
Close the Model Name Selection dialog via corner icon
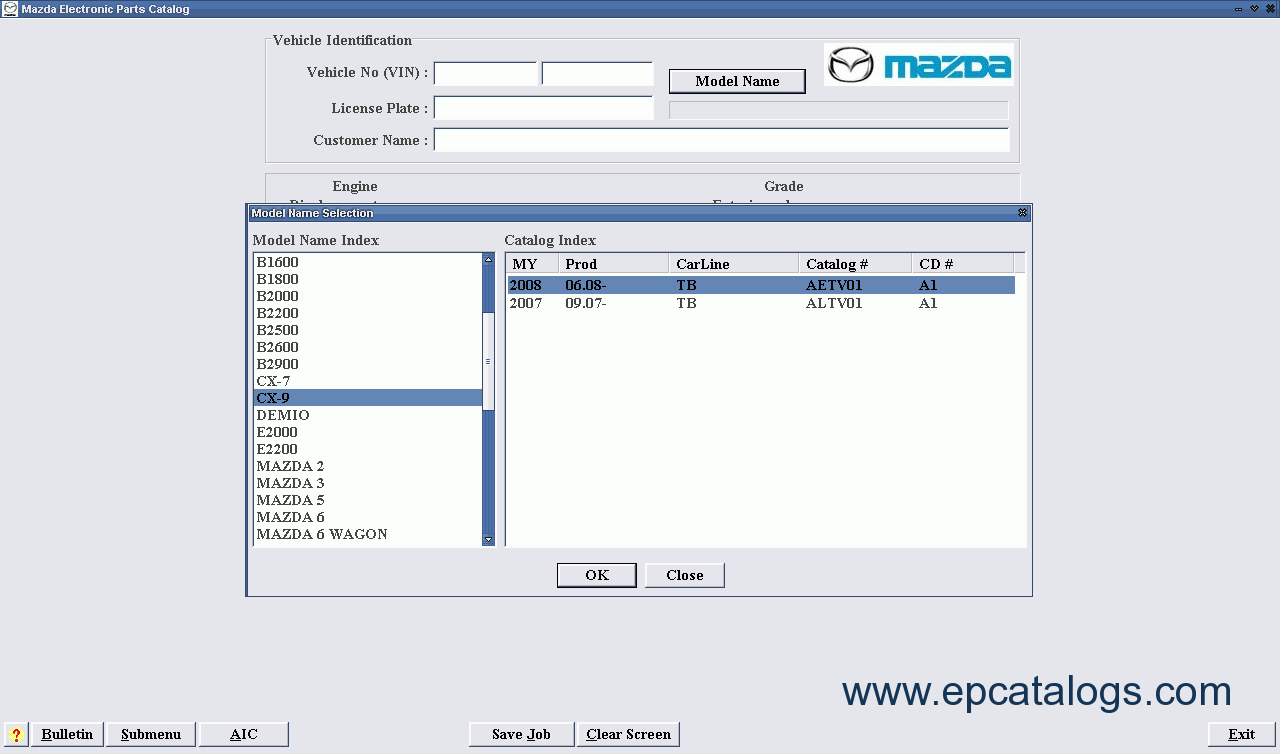tap(1022, 213)
